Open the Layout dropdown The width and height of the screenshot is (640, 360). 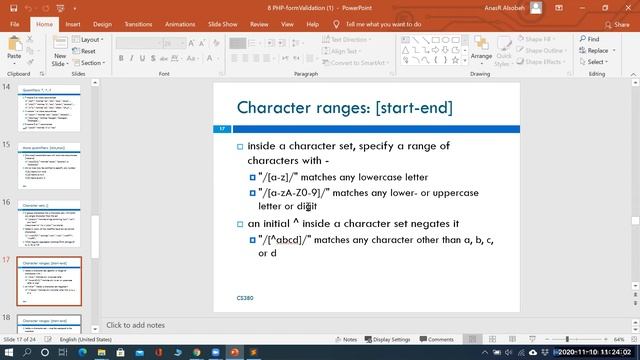point(87,40)
